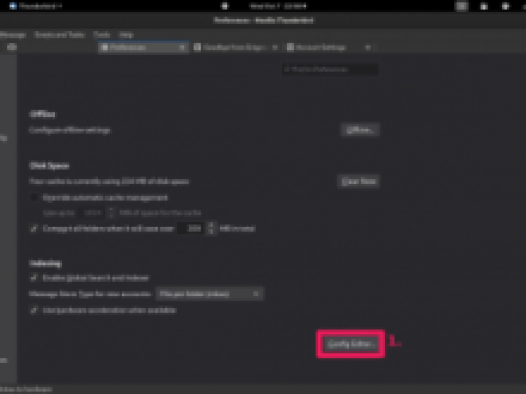Screen dimensions: 526x394
Task: Toggle hardware acceleration checkbox
Action: 34,310
